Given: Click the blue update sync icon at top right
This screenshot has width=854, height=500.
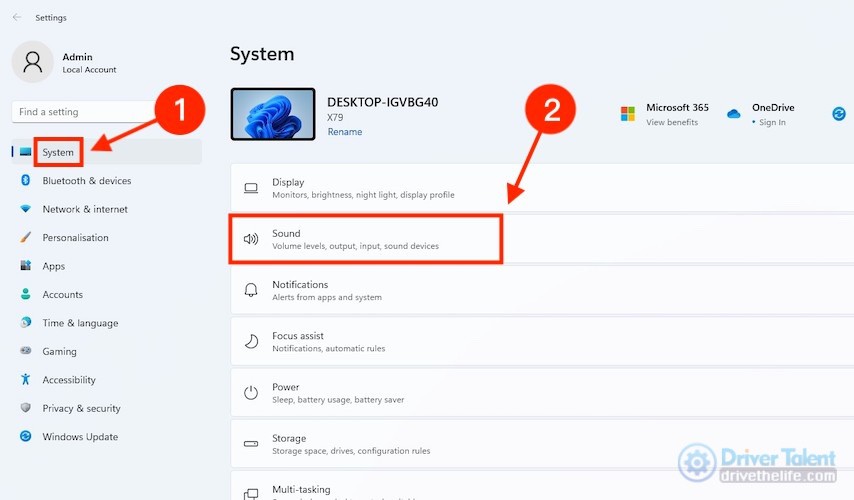Looking at the screenshot, I should click(839, 114).
